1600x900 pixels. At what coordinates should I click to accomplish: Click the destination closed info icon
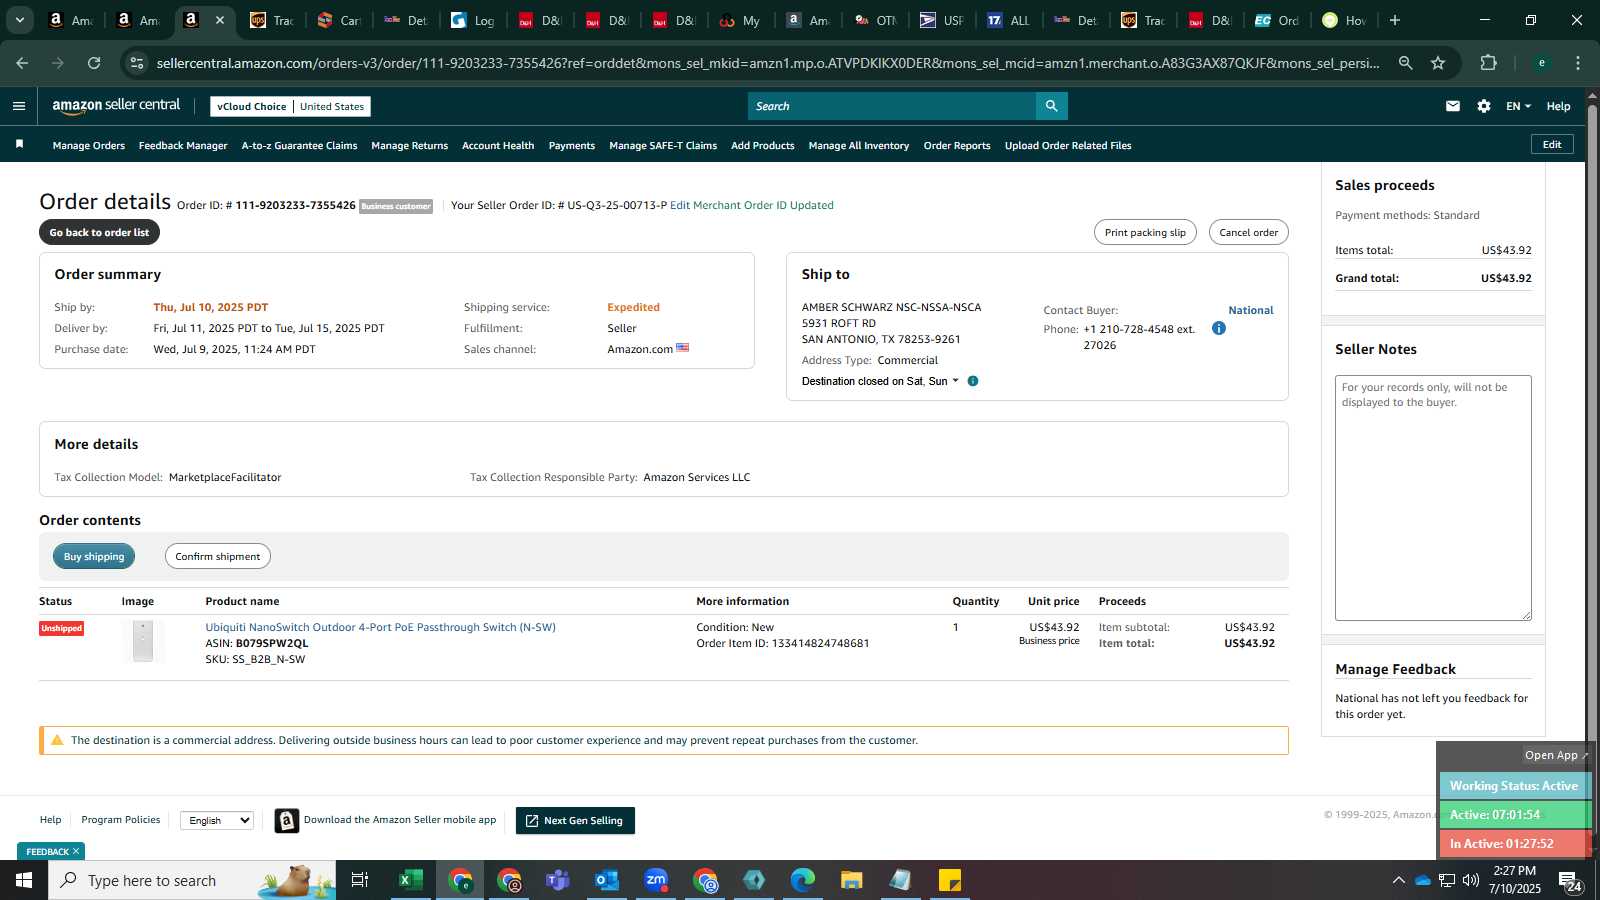[973, 381]
